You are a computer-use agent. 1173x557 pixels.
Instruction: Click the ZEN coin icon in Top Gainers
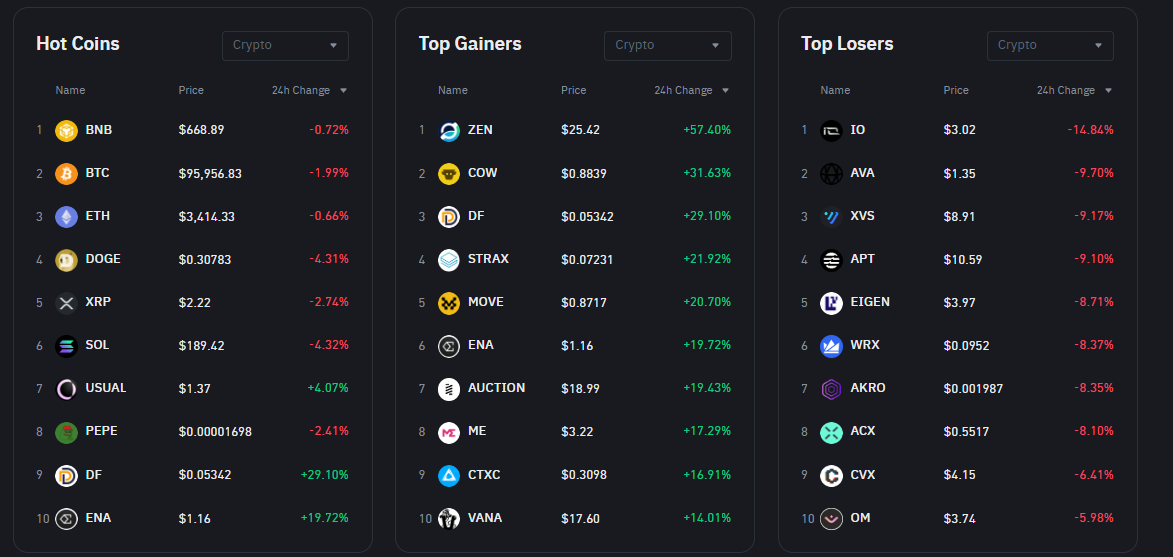pyautogui.click(x=449, y=130)
